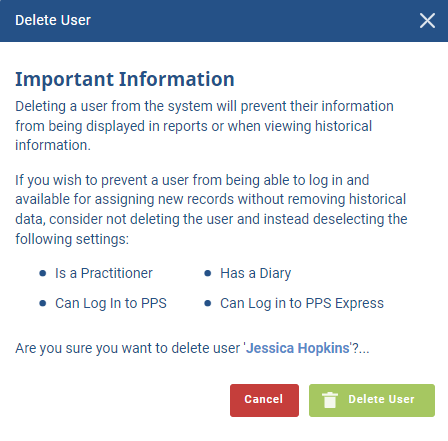Screen dimensions: 448x441
Task: Click the bullet dot beside 'Has a Diary'
Action: coord(208,273)
